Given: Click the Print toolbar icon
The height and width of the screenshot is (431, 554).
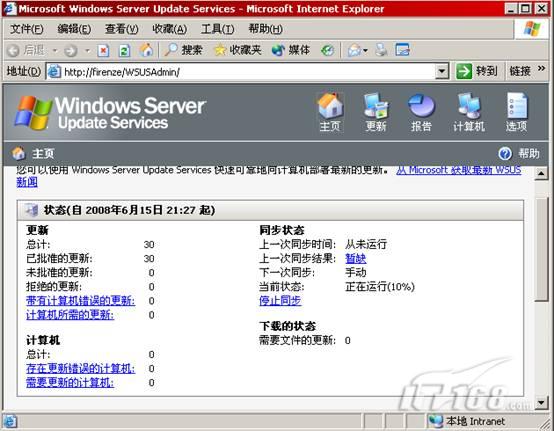Looking at the screenshot, I should pyautogui.click(x=381, y=50).
